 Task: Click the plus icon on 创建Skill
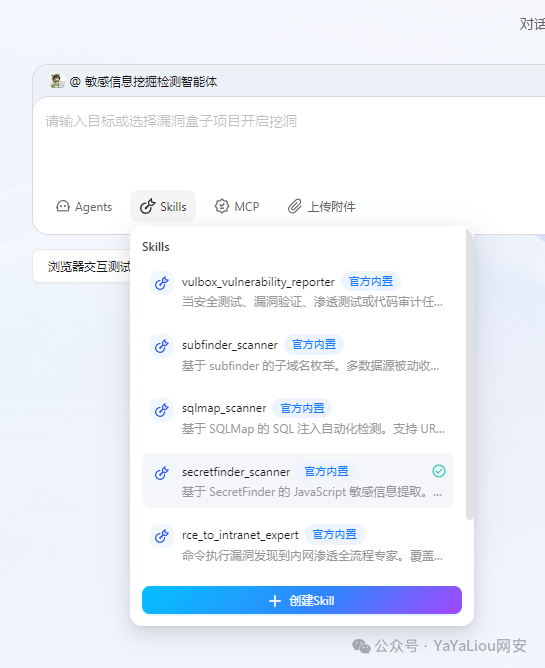tap(275, 601)
